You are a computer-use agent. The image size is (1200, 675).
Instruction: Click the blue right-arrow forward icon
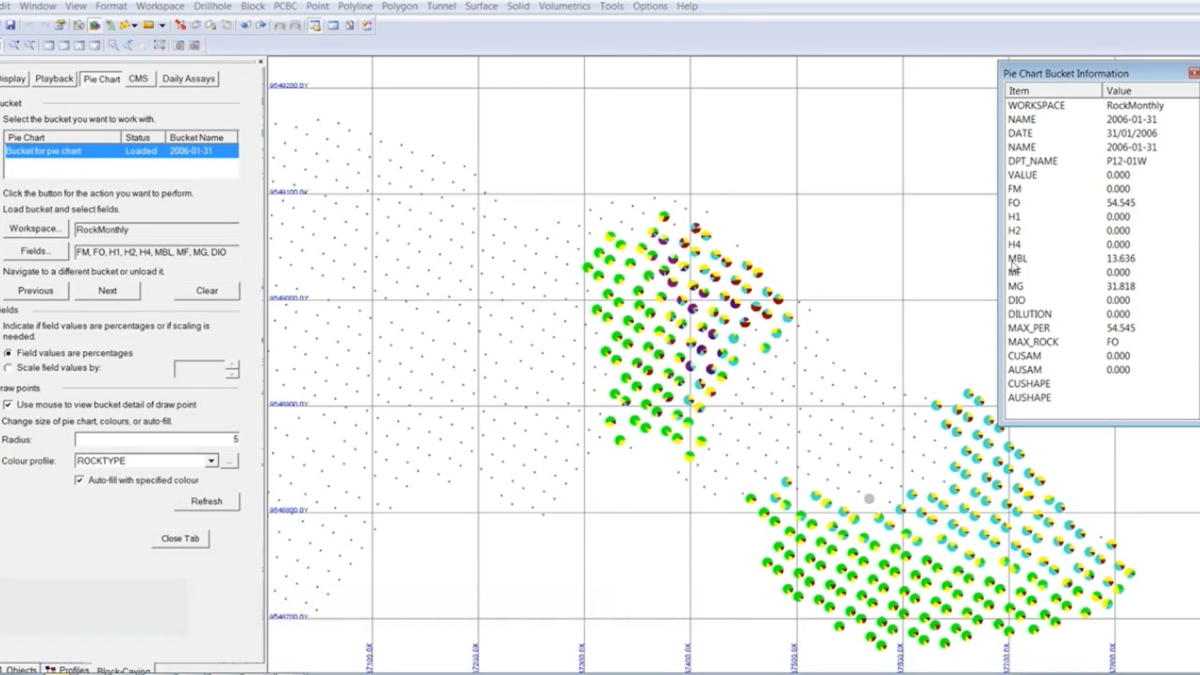point(261,25)
